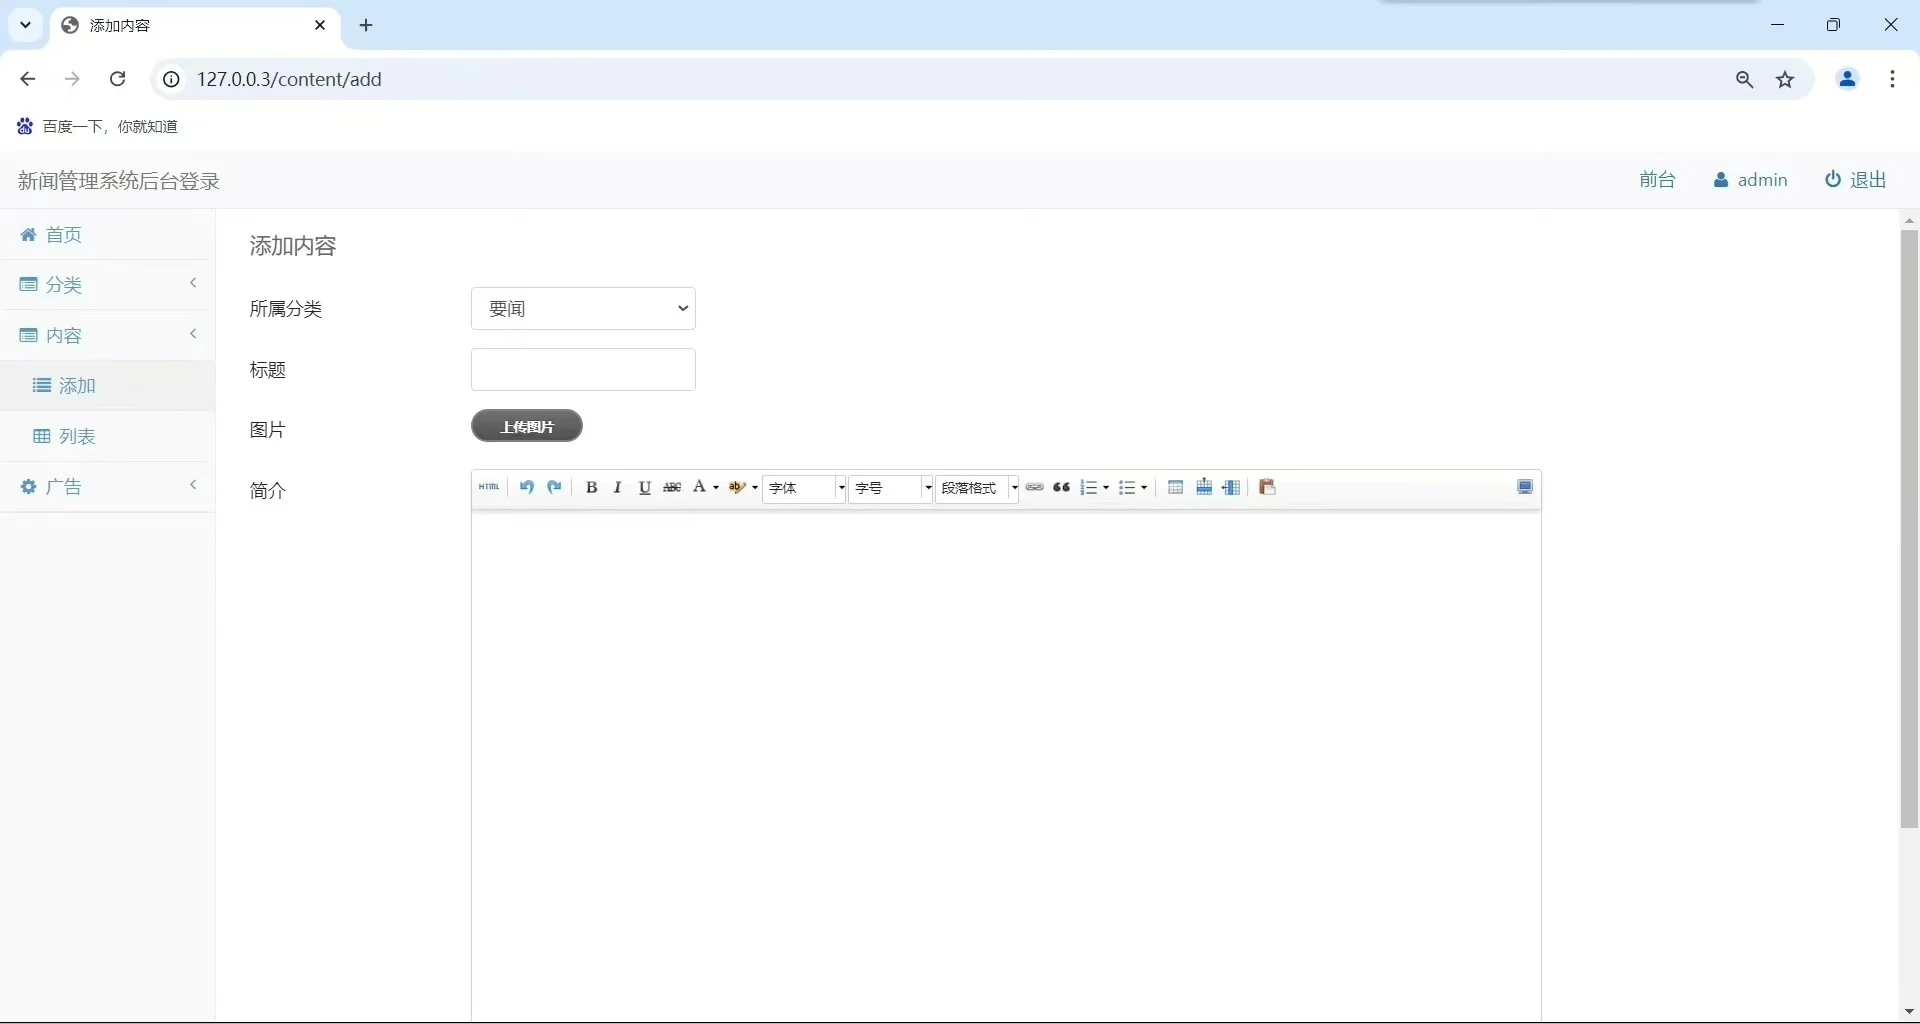Open the numbered list style dropdown arrow
This screenshot has height=1024, width=1920.
point(1106,488)
